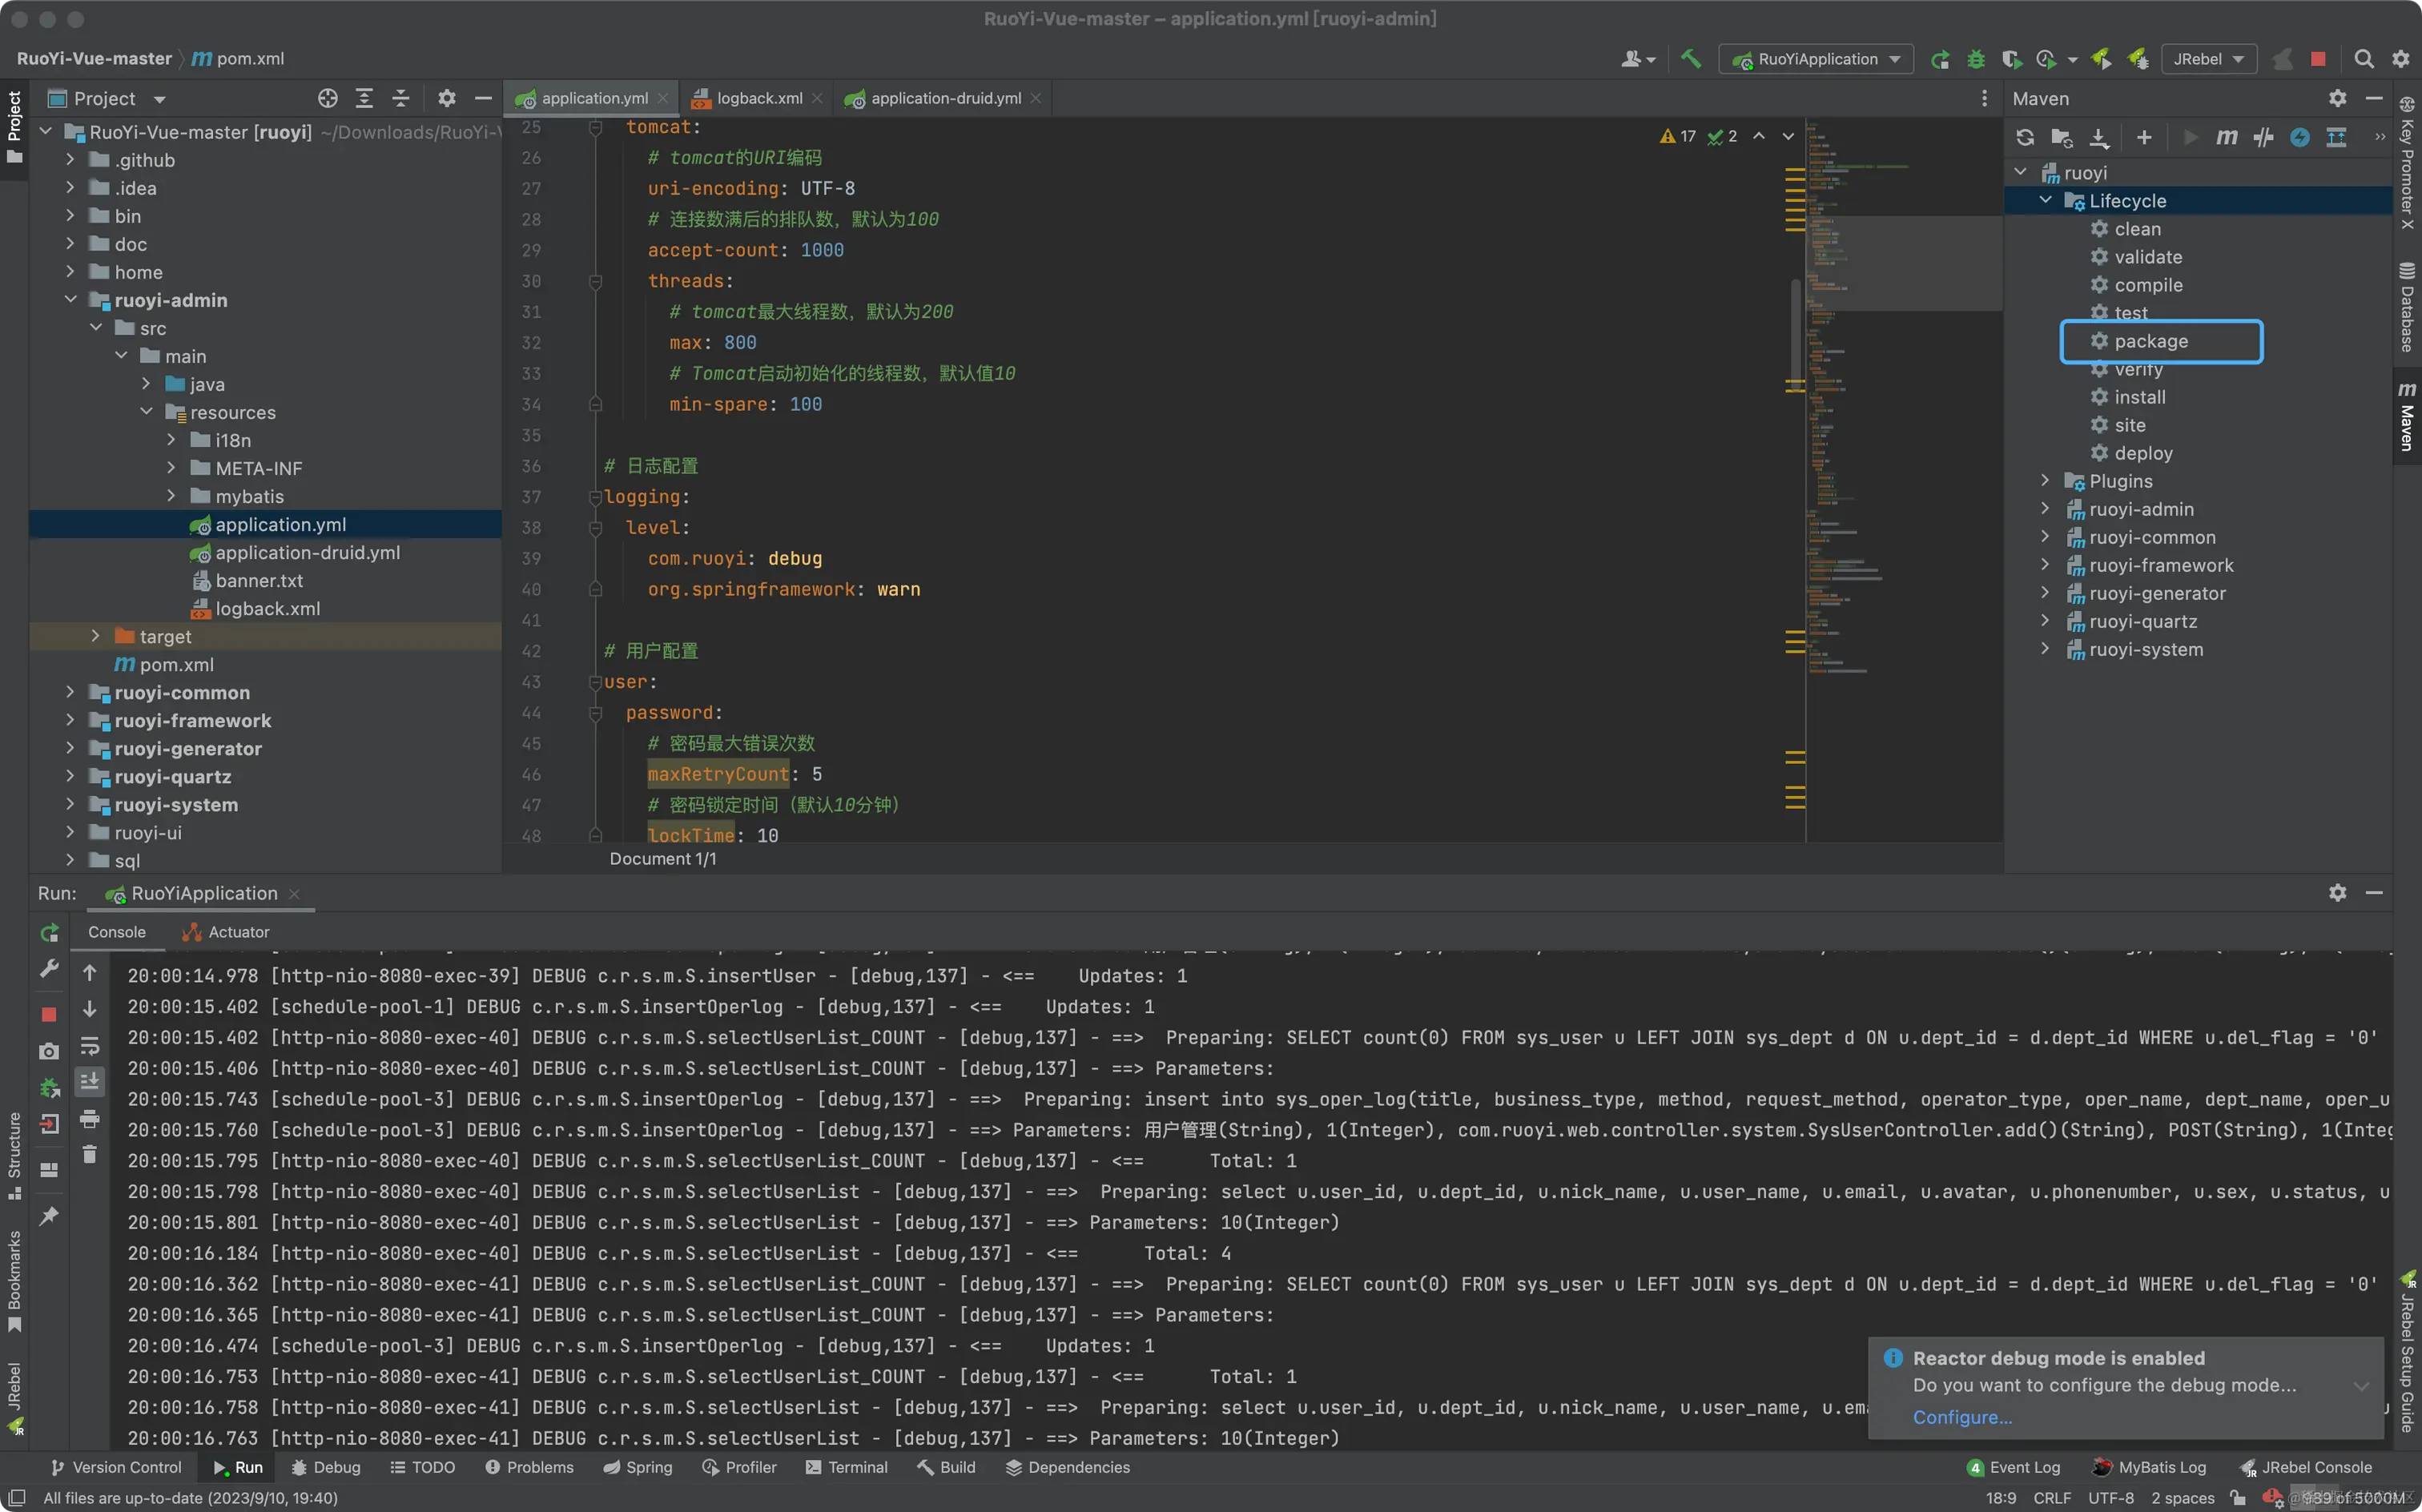The height and width of the screenshot is (1512, 2422).
Task: Toggle Soft-Wrap in the console toolbar
Action: pyautogui.click(x=89, y=1046)
